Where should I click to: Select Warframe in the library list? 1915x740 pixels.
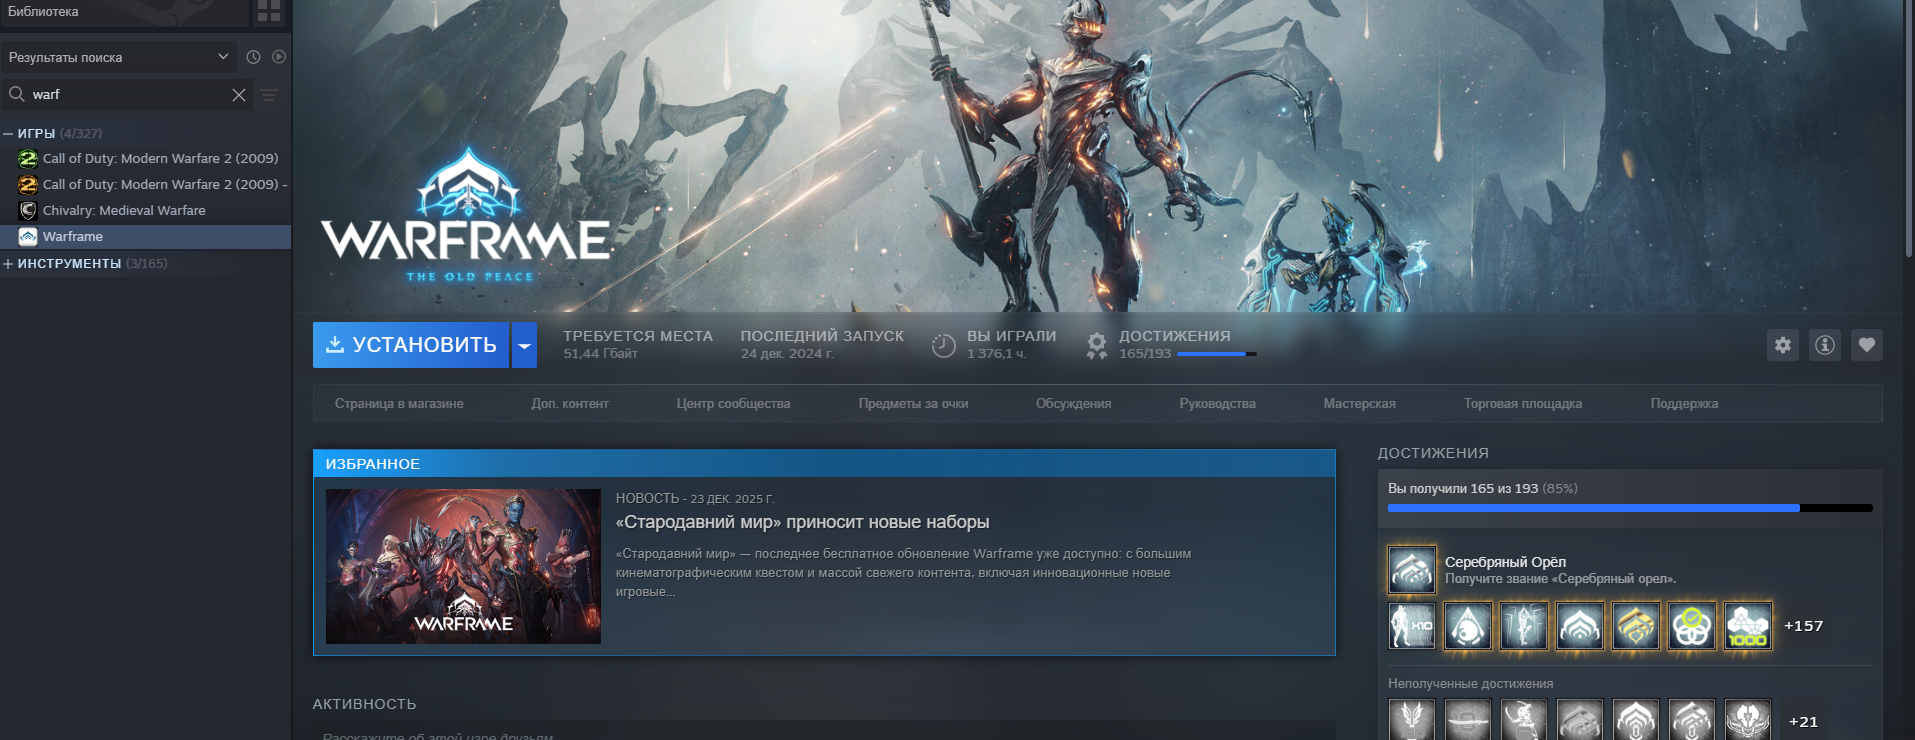point(146,236)
